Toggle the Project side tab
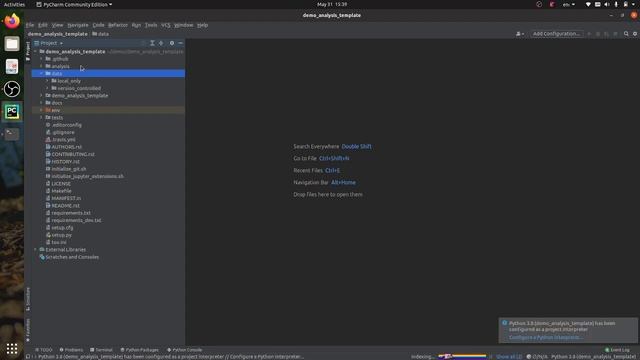Screen dimensions: 640x360 [x=28, y=51]
